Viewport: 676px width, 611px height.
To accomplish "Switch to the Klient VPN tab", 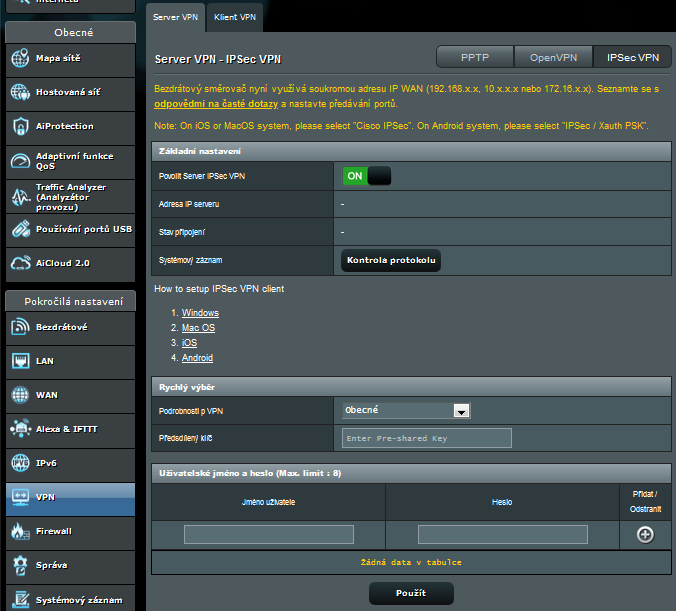I will tap(234, 17).
